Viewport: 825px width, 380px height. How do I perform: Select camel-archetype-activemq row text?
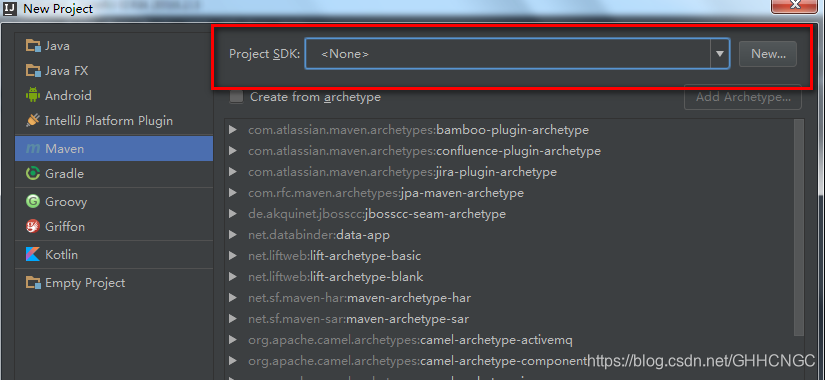coord(410,339)
